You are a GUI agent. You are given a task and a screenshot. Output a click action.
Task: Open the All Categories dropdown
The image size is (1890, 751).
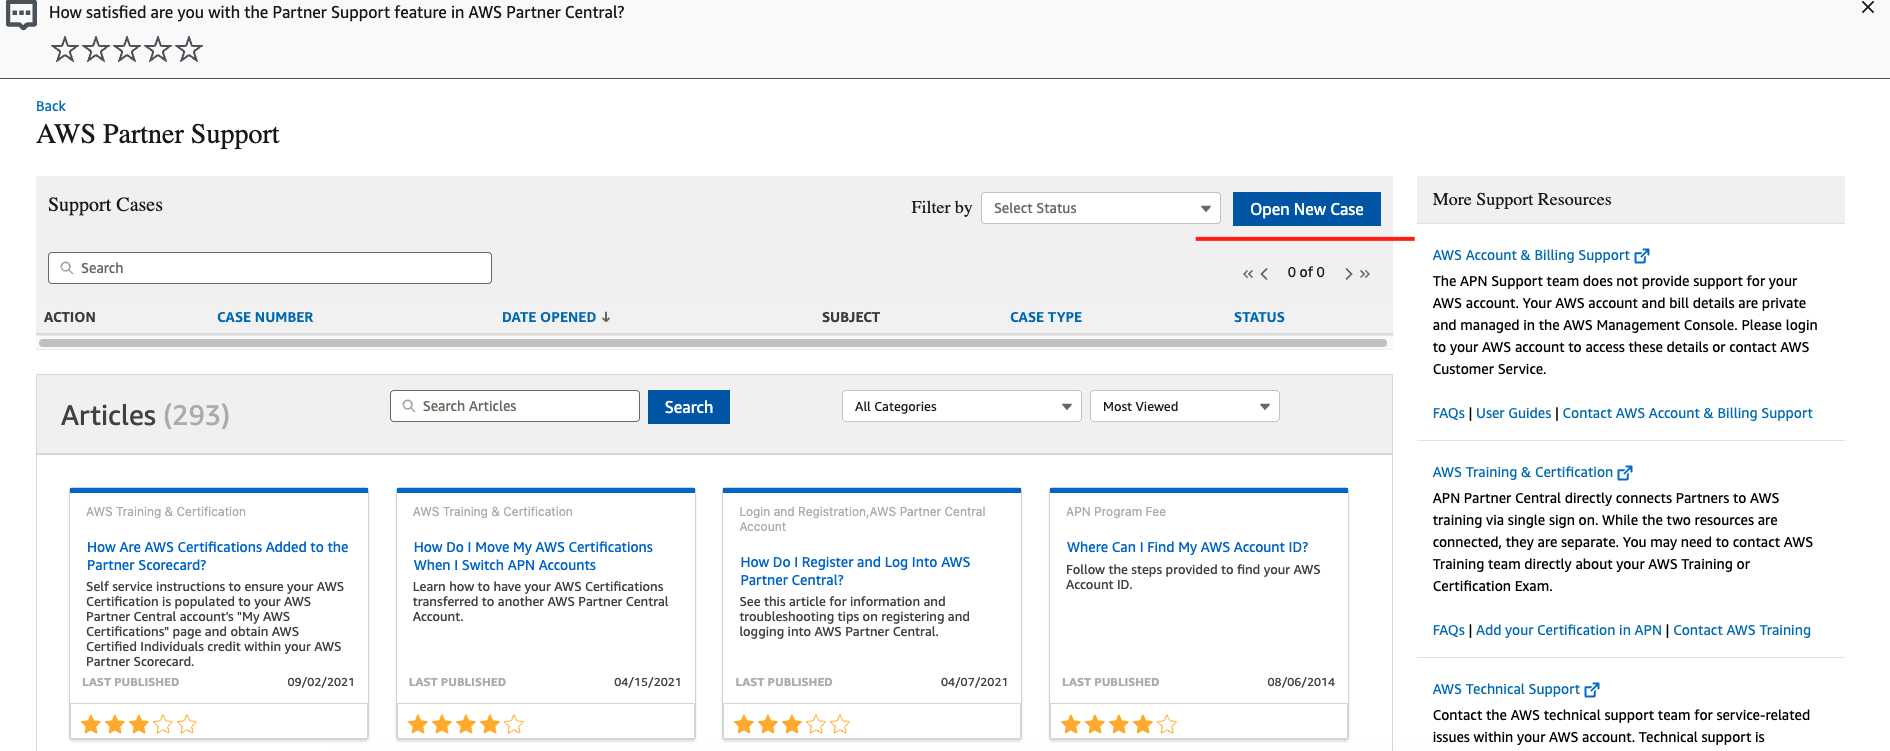click(962, 406)
